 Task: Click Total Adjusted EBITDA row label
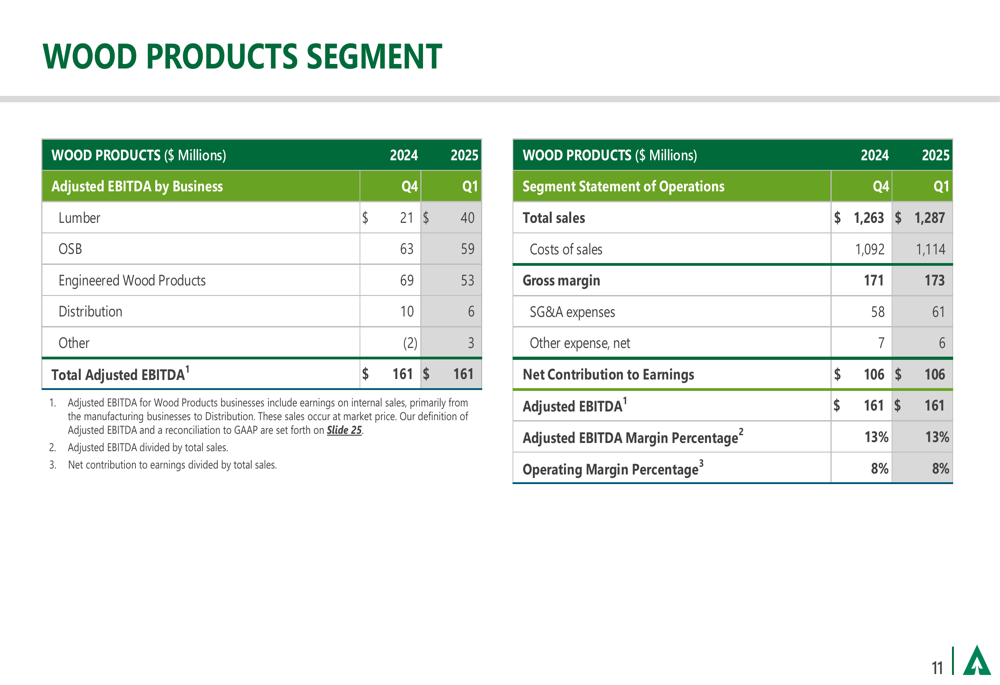121,374
